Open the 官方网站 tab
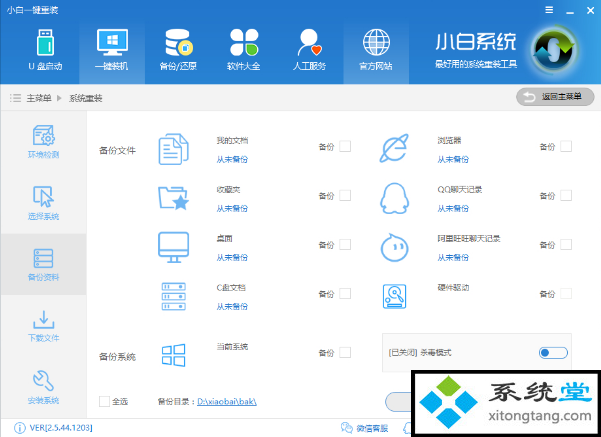The height and width of the screenshot is (437, 601). pyautogui.click(x=376, y=51)
